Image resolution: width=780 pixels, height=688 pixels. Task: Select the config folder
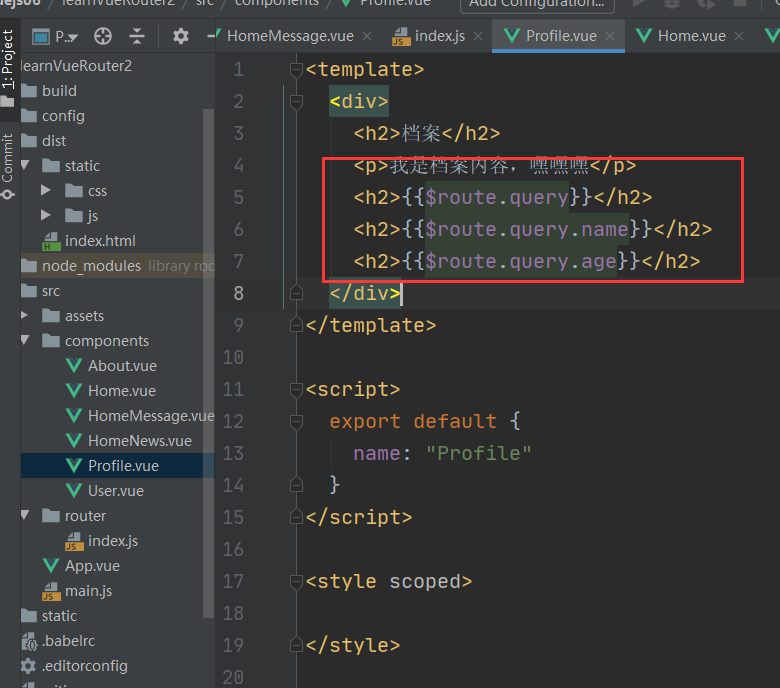click(x=63, y=116)
